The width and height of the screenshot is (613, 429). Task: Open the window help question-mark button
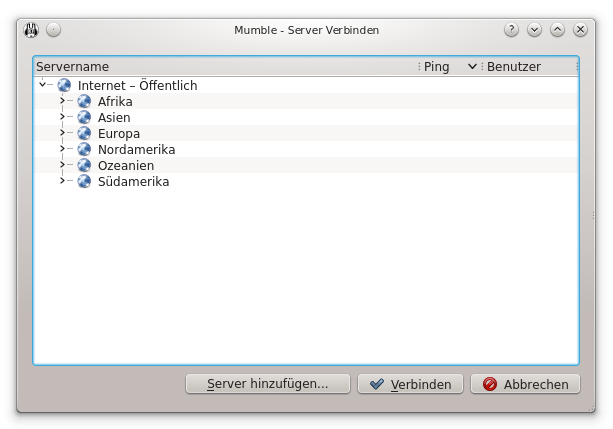point(511,30)
